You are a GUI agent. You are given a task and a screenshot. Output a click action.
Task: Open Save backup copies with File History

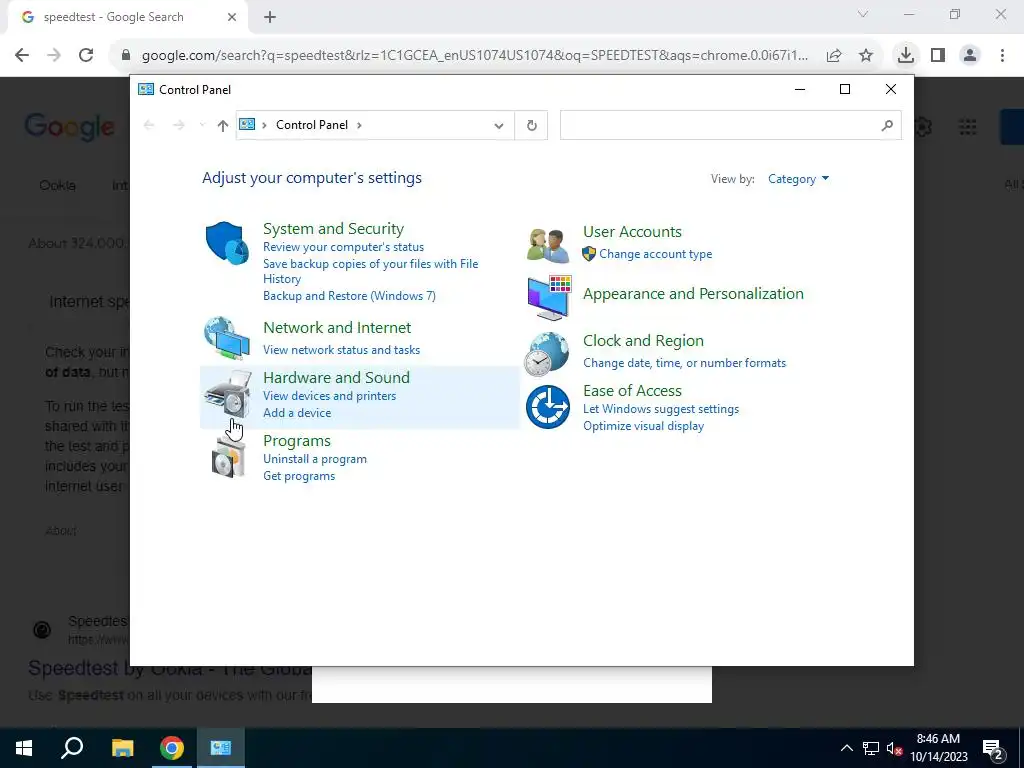click(370, 271)
